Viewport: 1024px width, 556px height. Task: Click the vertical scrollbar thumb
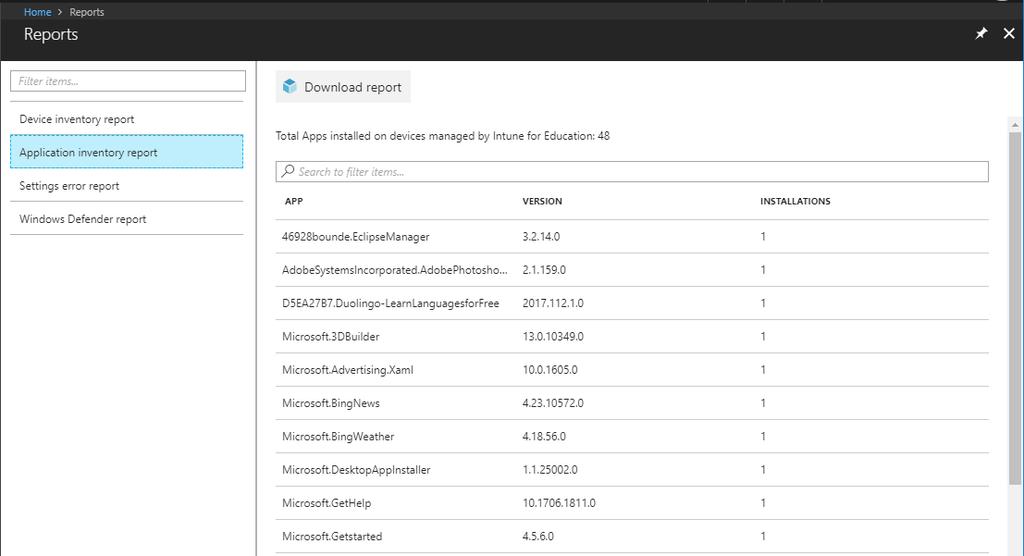pyautogui.click(x=1014, y=307)
